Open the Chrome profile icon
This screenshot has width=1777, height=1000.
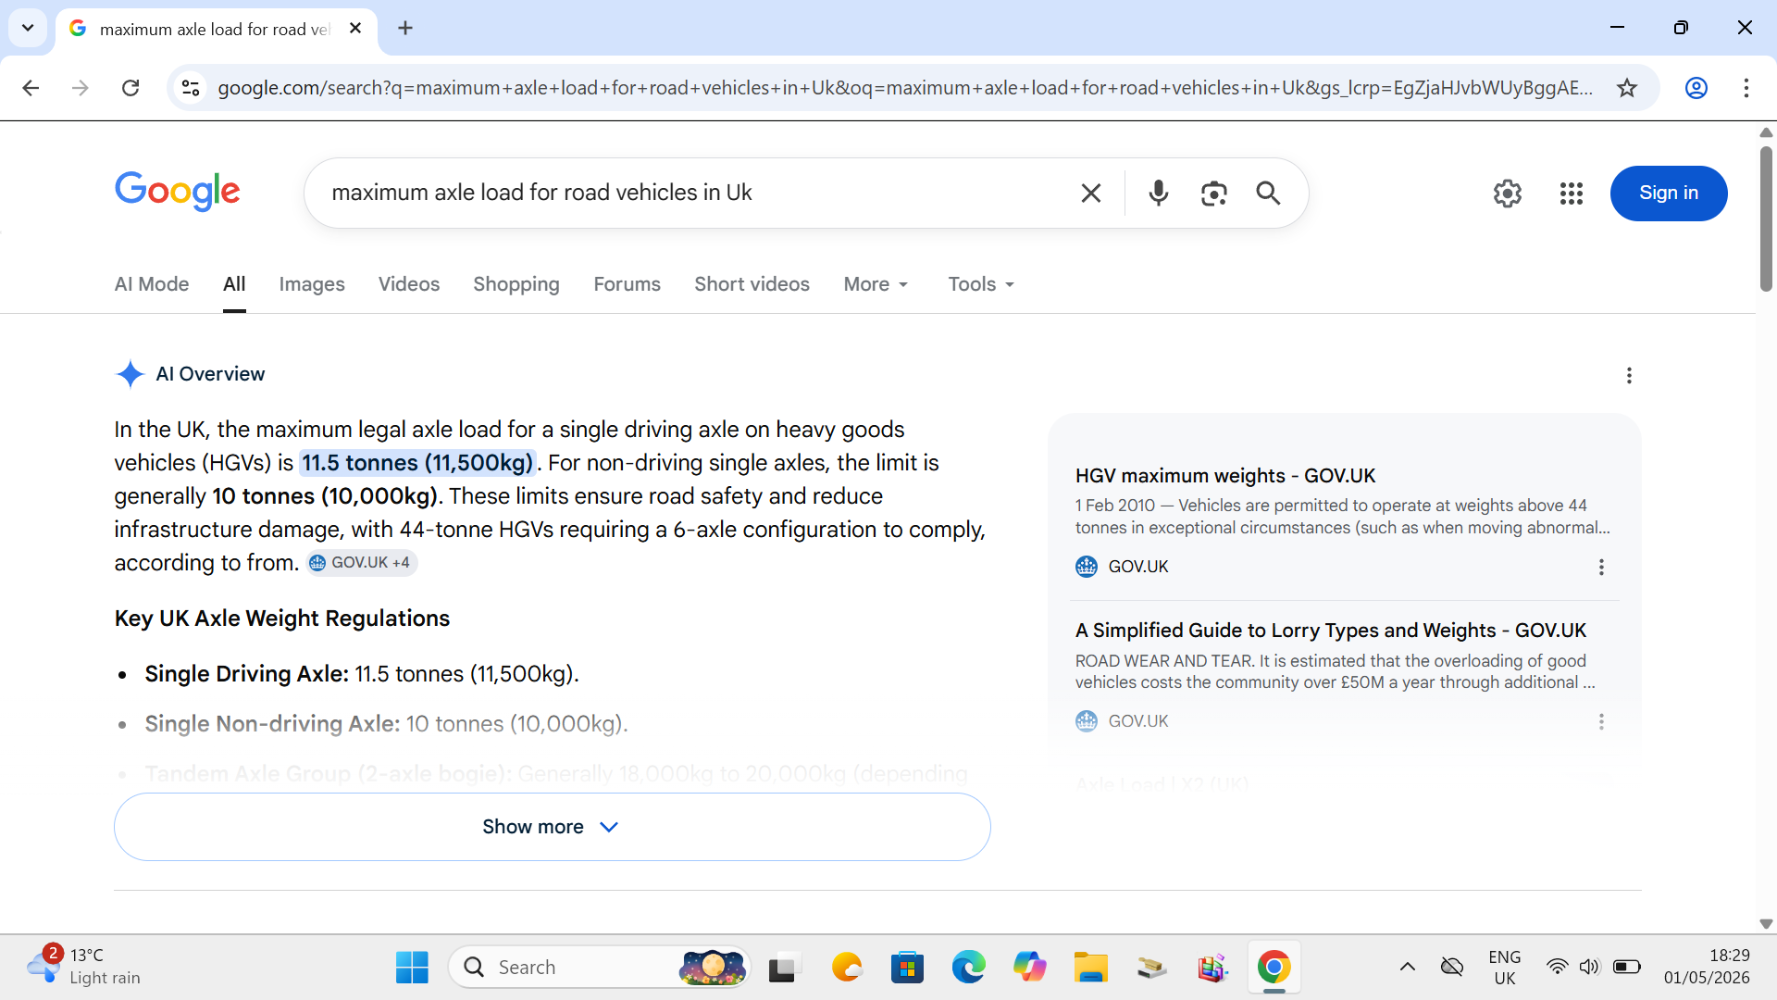click(1696, 88)
